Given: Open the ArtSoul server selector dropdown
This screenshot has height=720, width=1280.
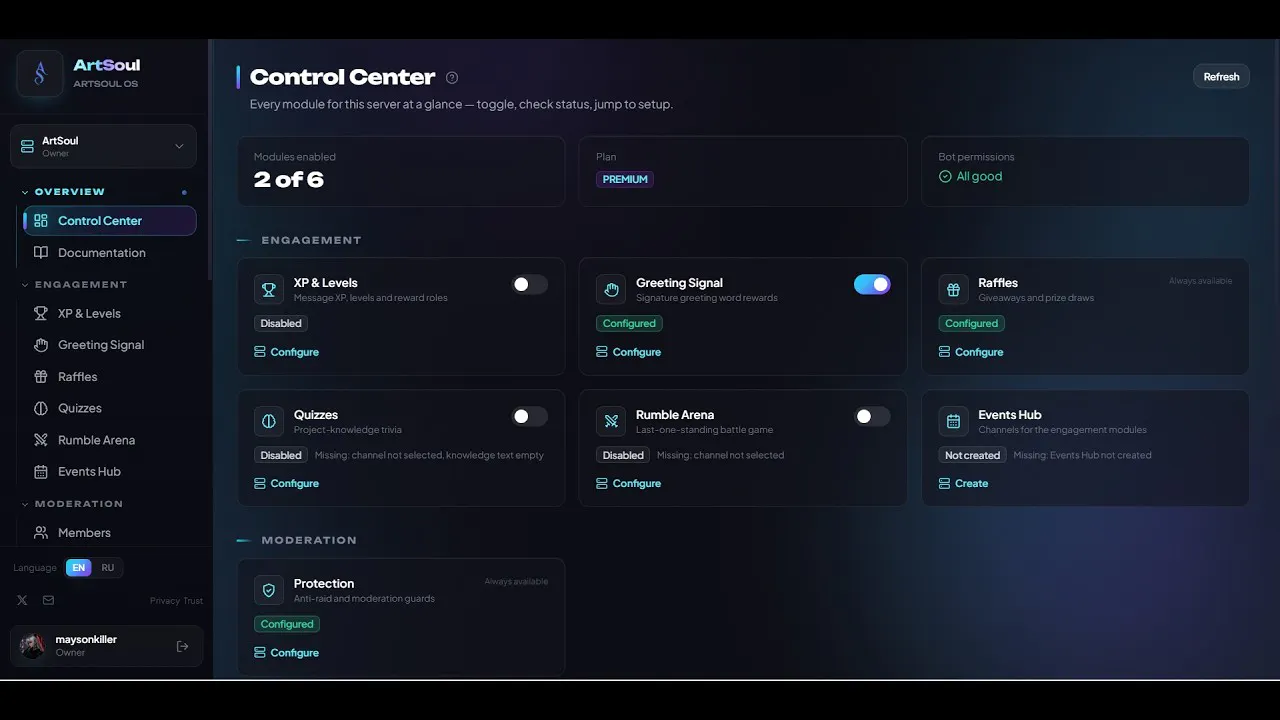Looking at the screenshot, I should (x=103, y=147).
